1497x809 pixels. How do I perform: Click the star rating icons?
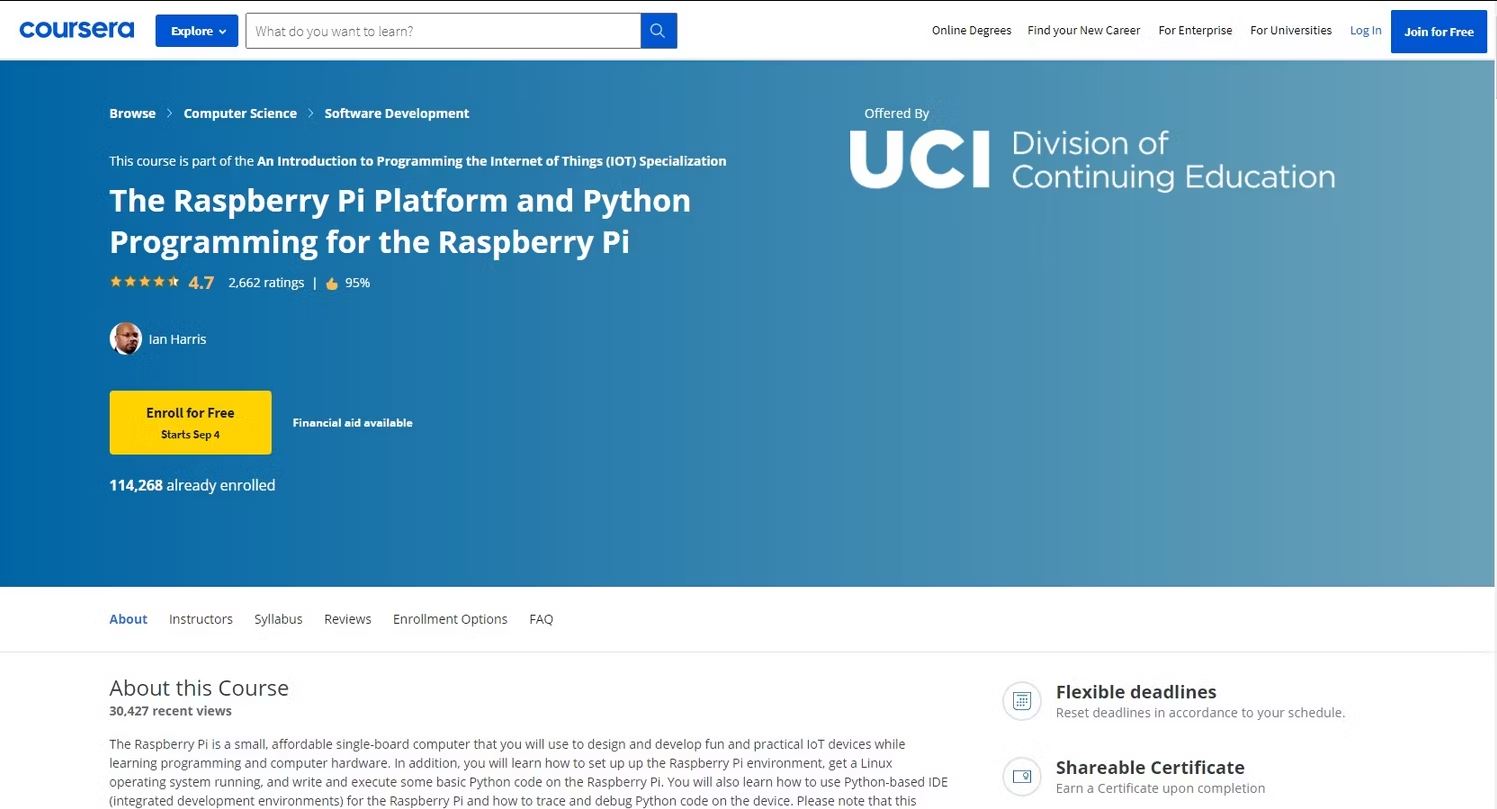145,282
